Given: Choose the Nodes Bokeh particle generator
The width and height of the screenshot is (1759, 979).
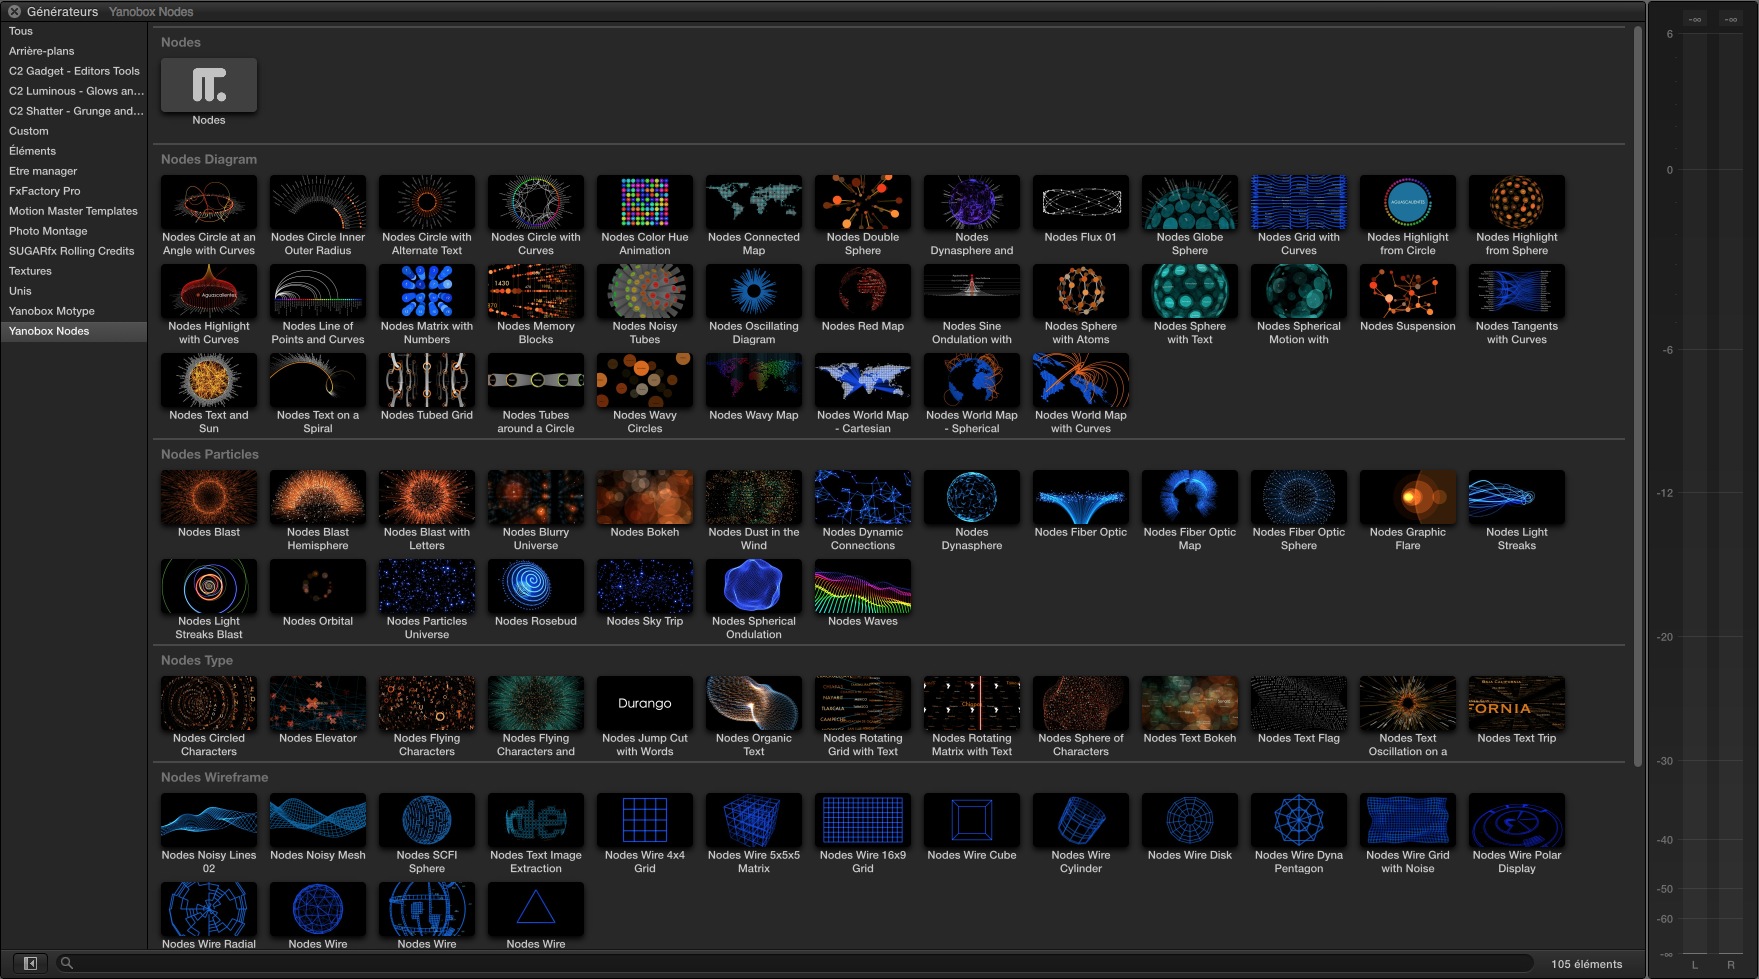Looking at the screenshot, I should click(x=644, y=497).
